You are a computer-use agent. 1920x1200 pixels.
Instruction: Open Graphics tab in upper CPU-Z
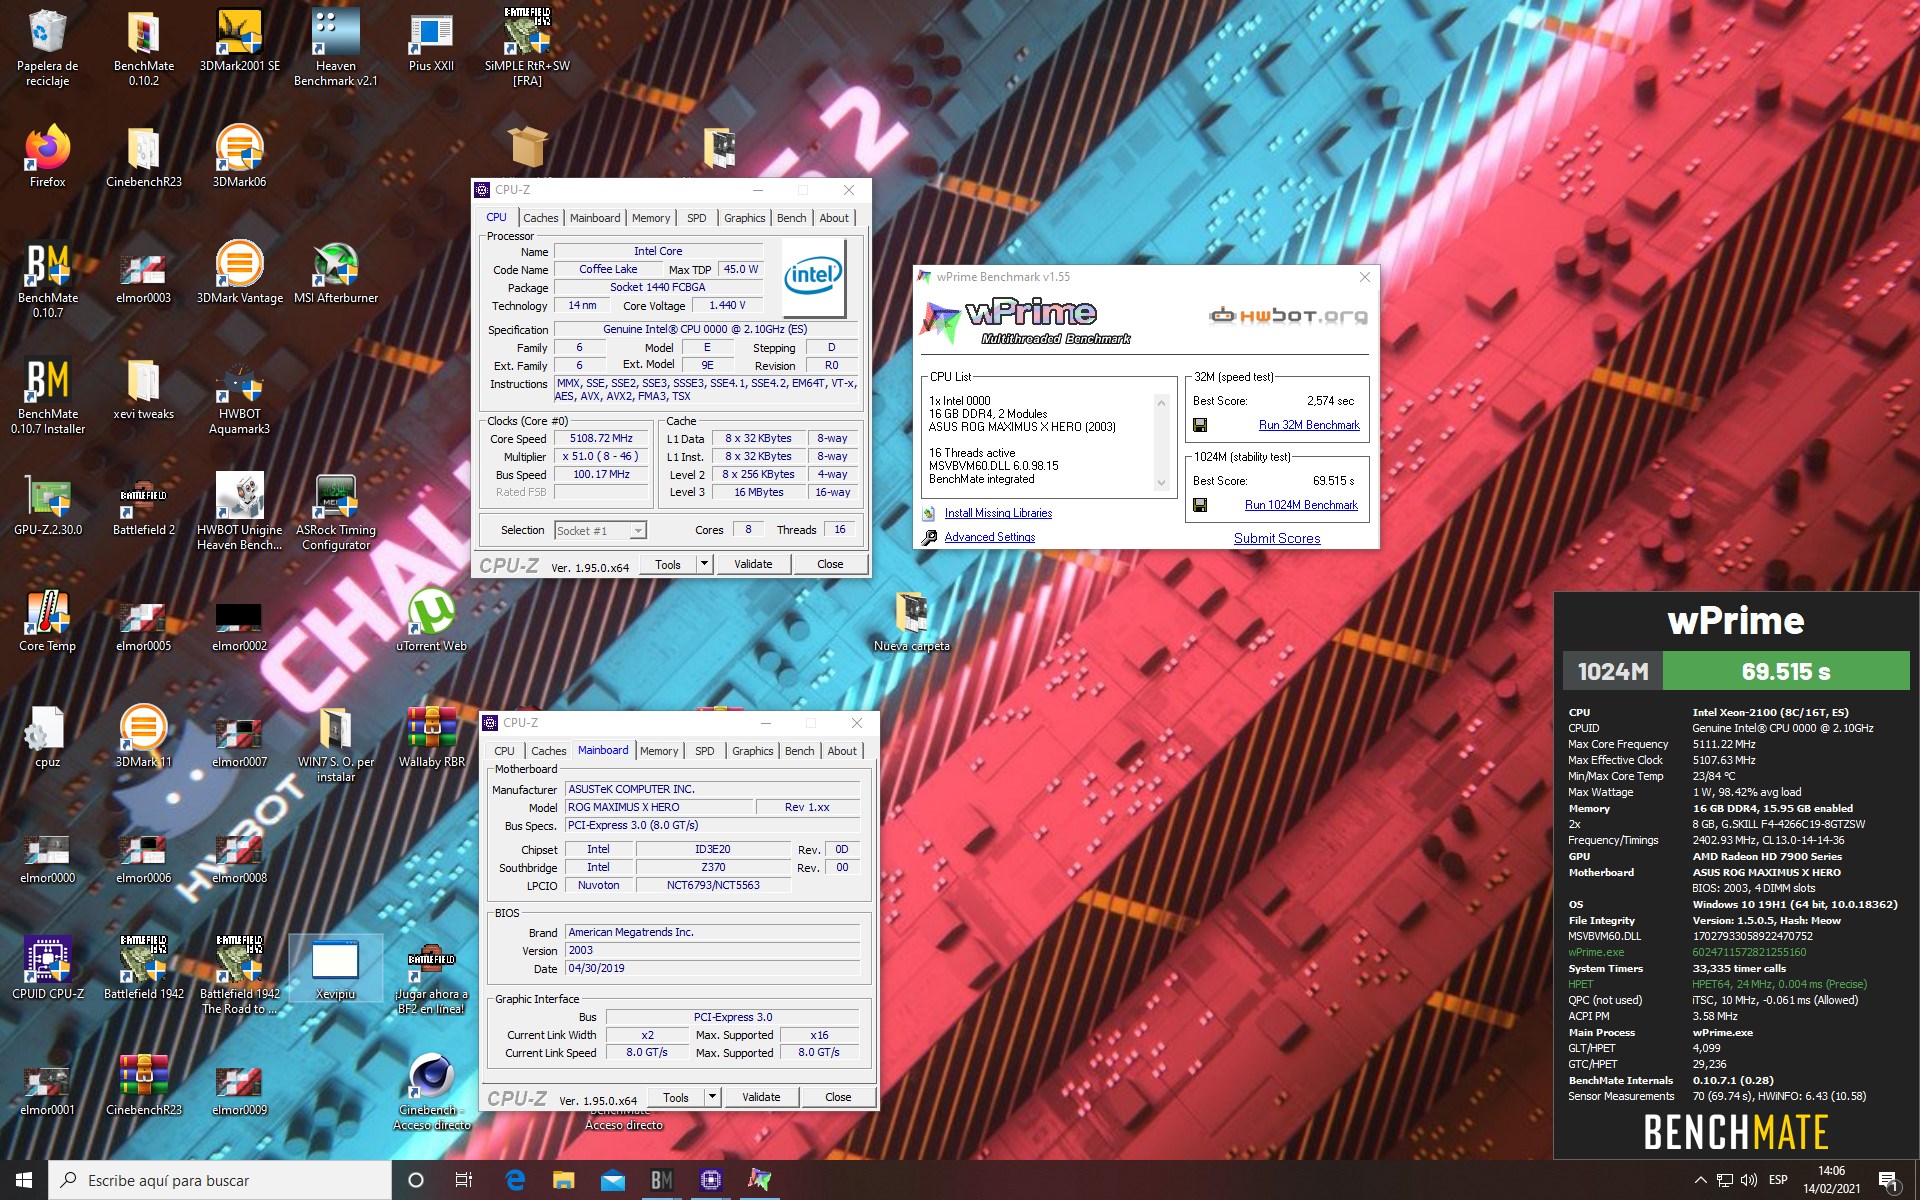(x=744, y=218)
